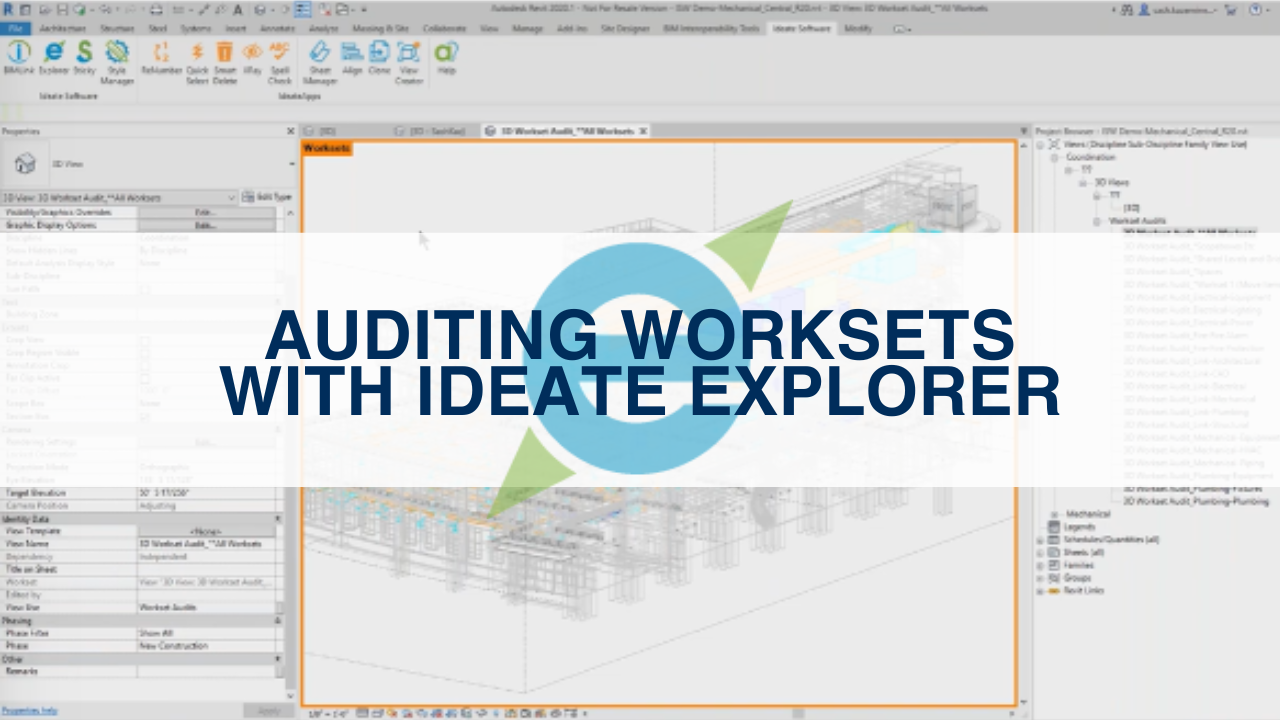Open the Sheet Manager app
Screen dimensions: 1280x720
pos(320,63)
